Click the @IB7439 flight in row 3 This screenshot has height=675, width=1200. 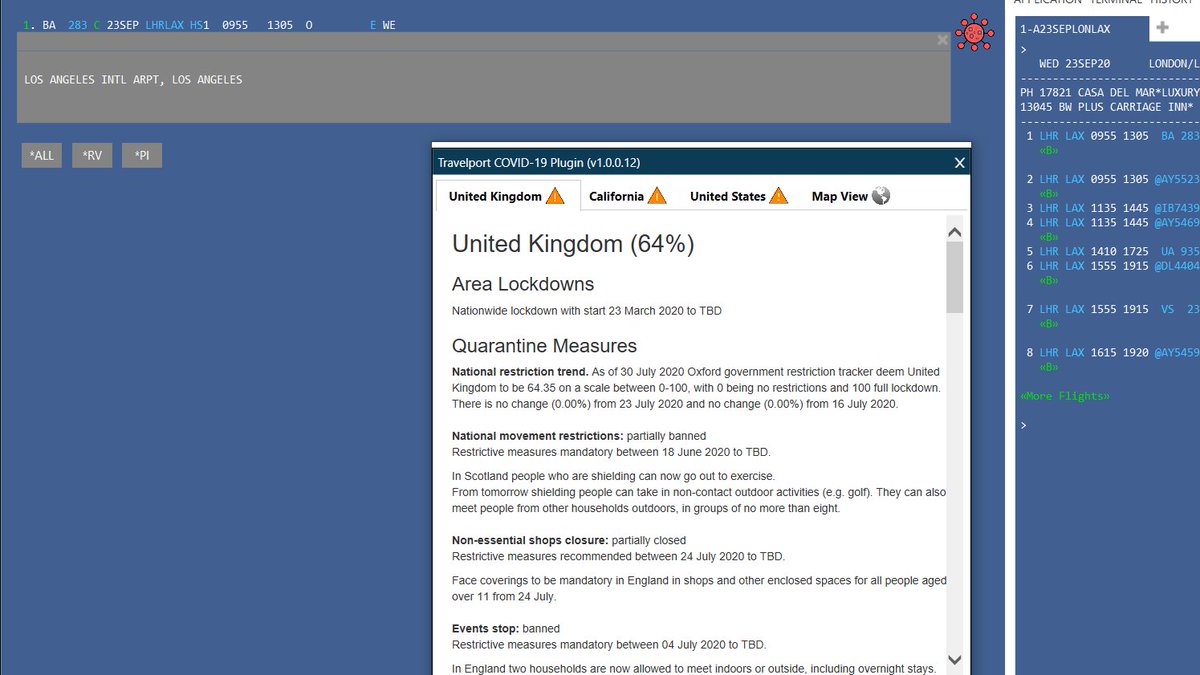point(1177,208)
